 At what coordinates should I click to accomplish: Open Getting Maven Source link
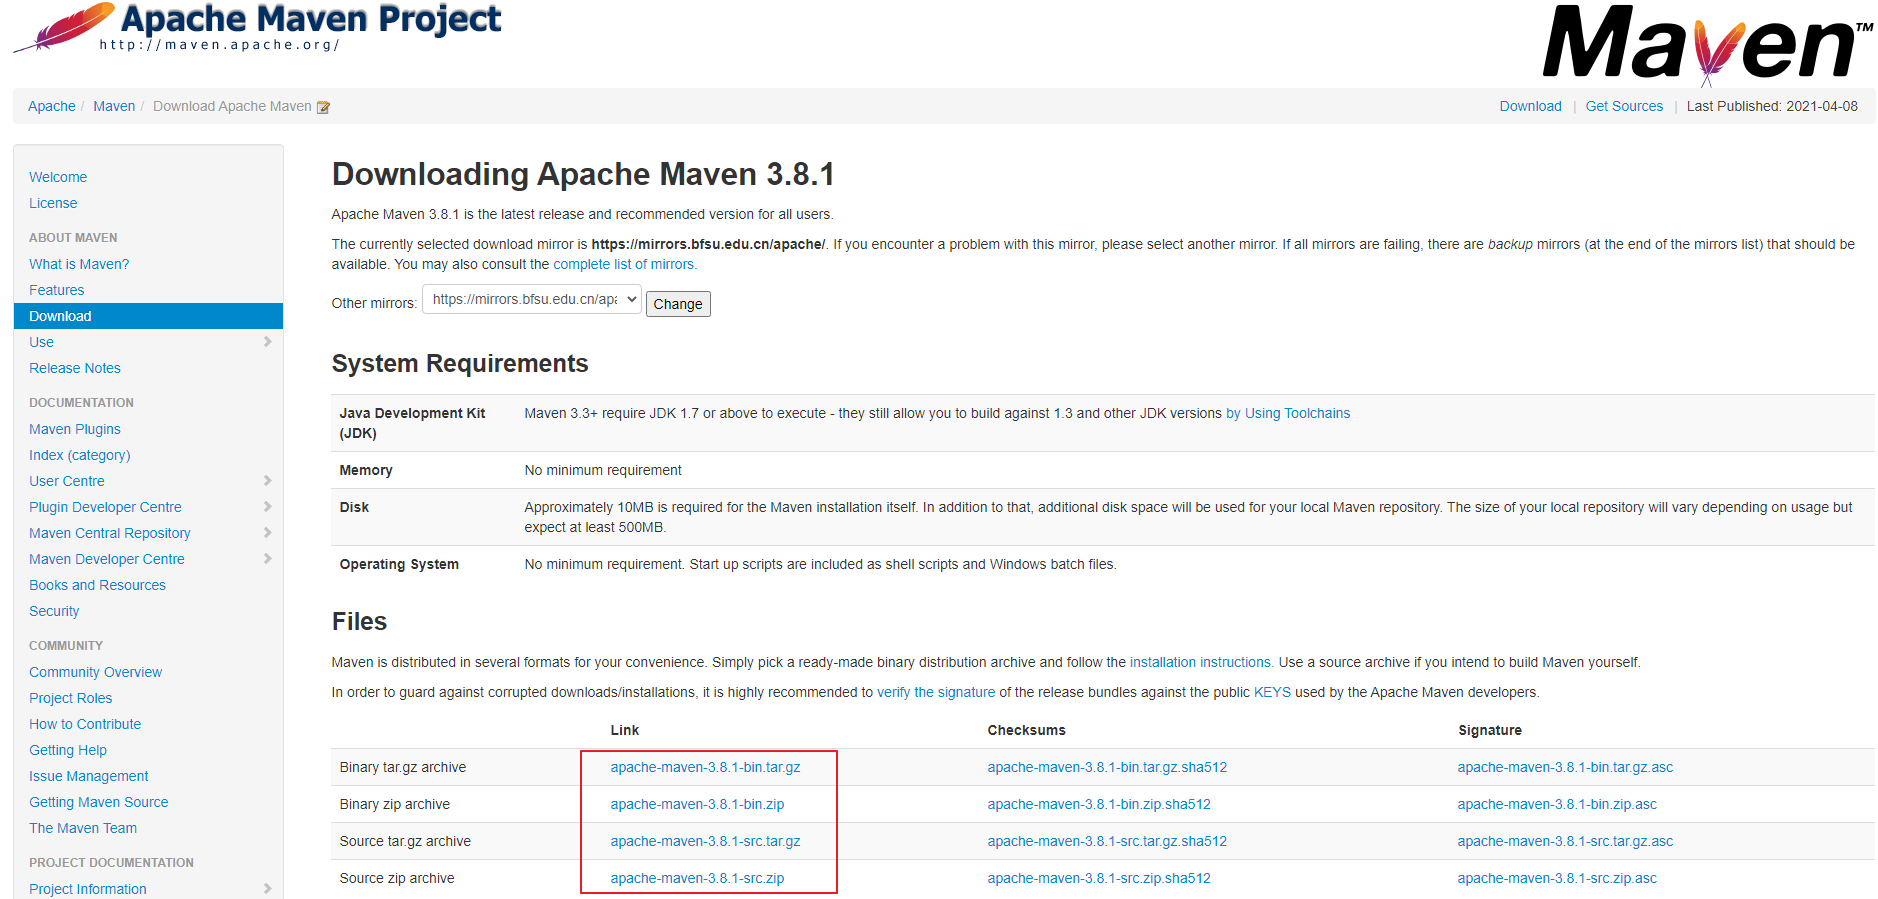(99, 802)
